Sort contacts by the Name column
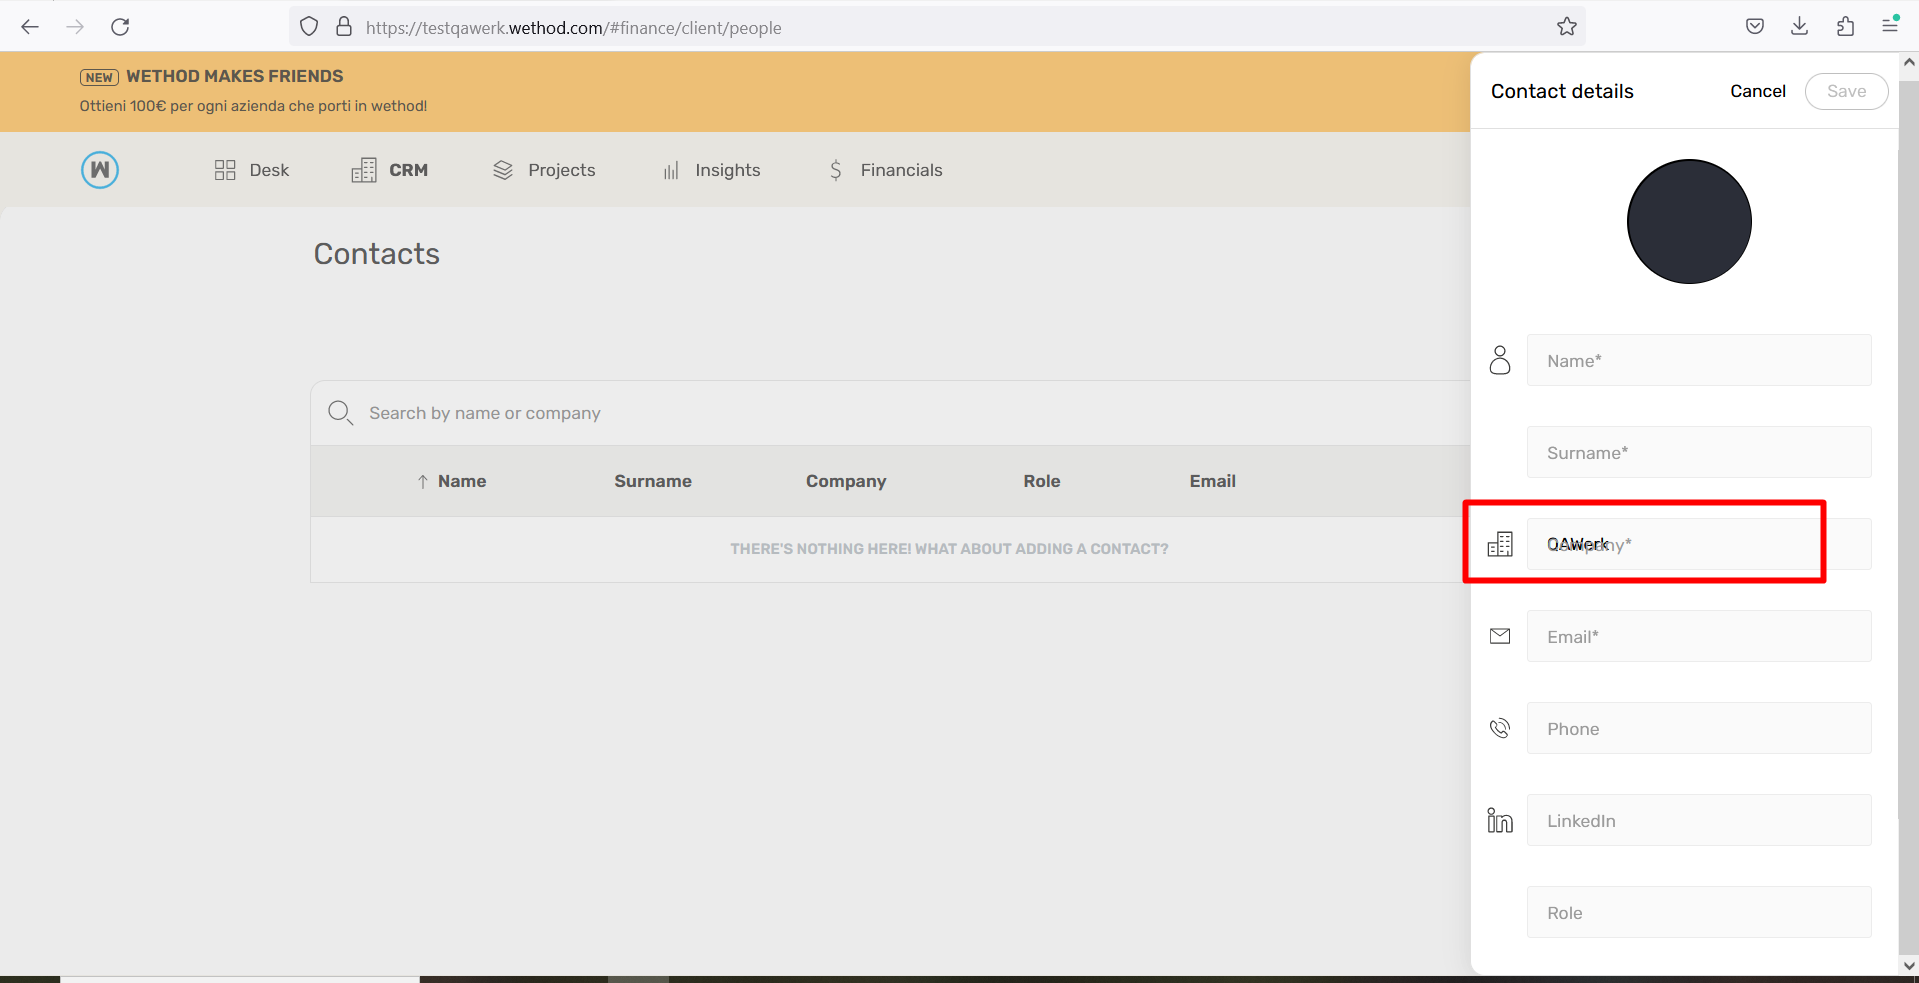Screen dimensions: 1919x983 pos(451,481)
